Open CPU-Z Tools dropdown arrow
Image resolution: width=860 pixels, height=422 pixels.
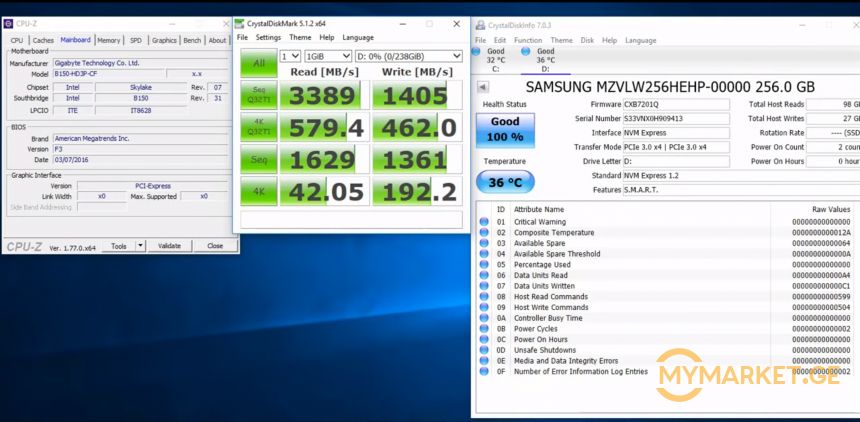(140, 246)
